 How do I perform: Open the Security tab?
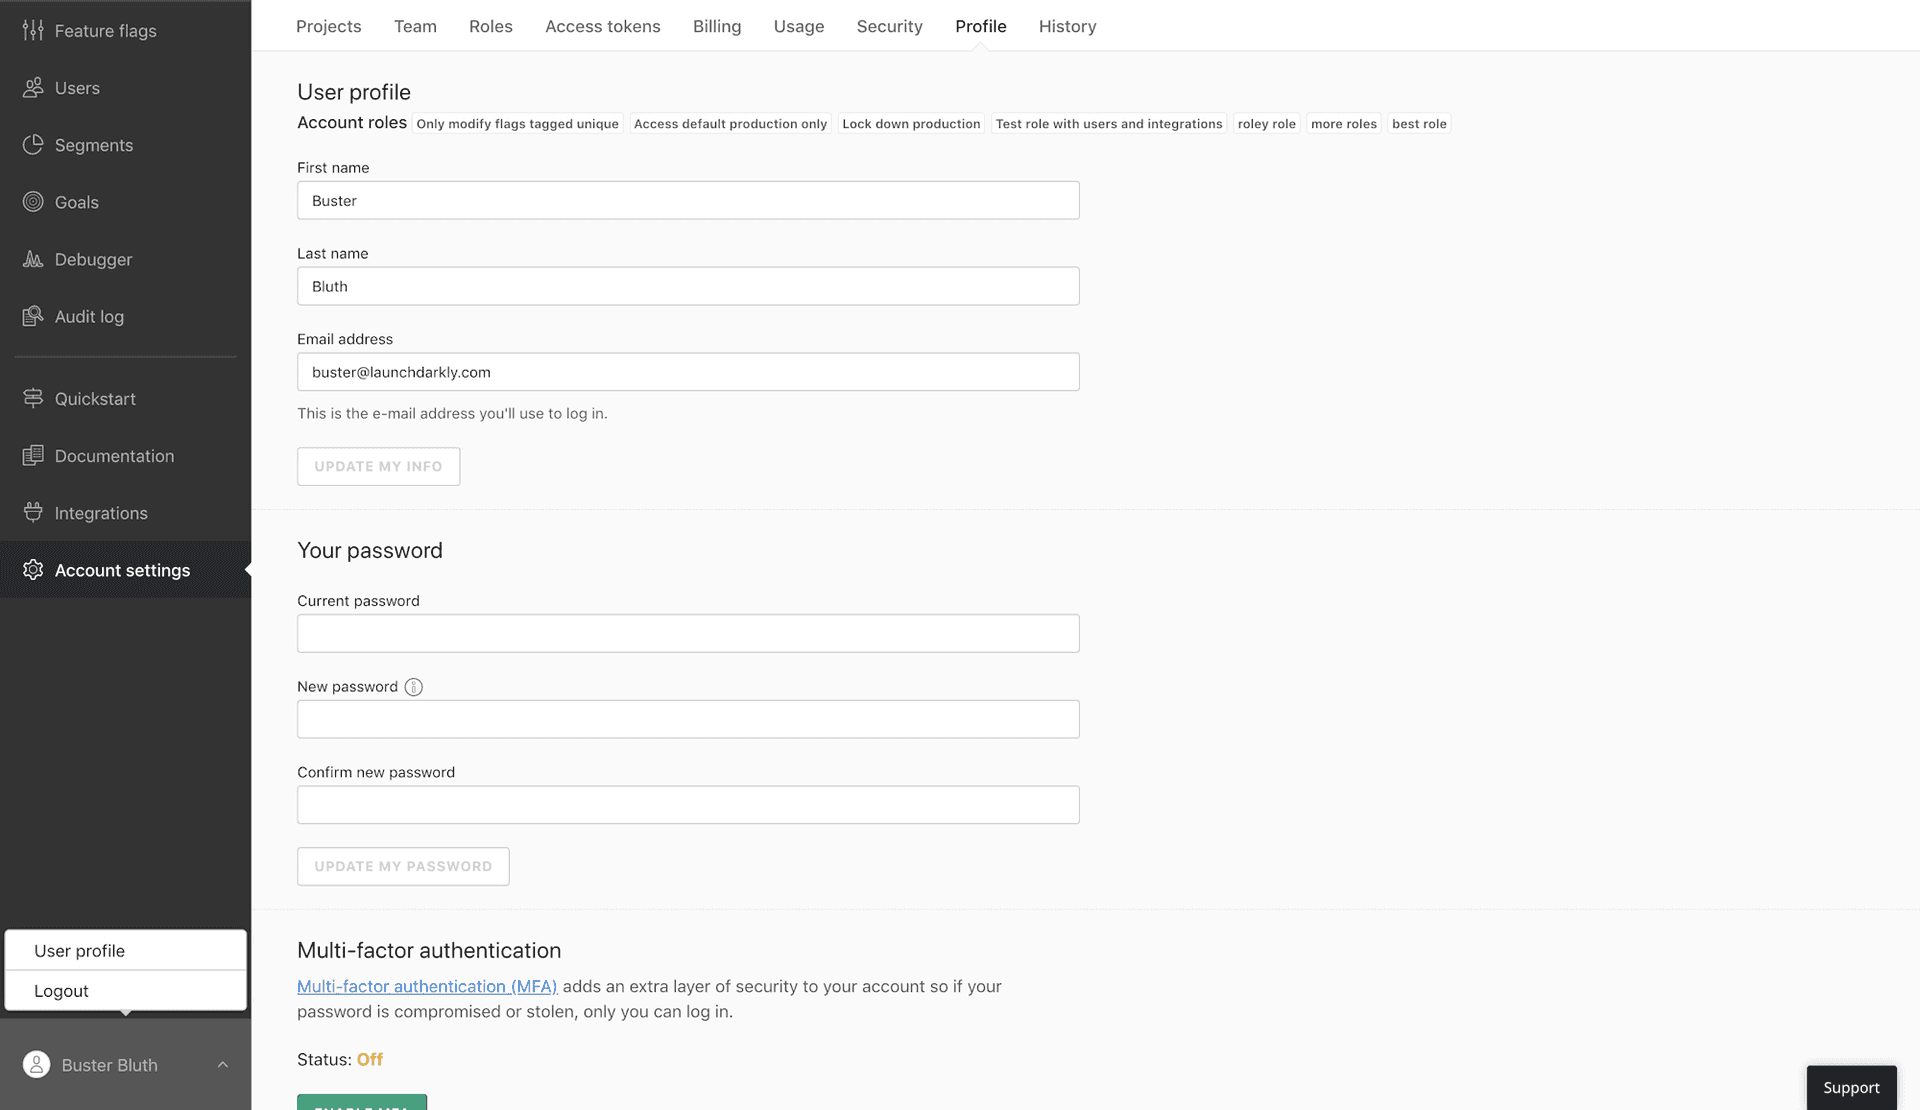889,26
